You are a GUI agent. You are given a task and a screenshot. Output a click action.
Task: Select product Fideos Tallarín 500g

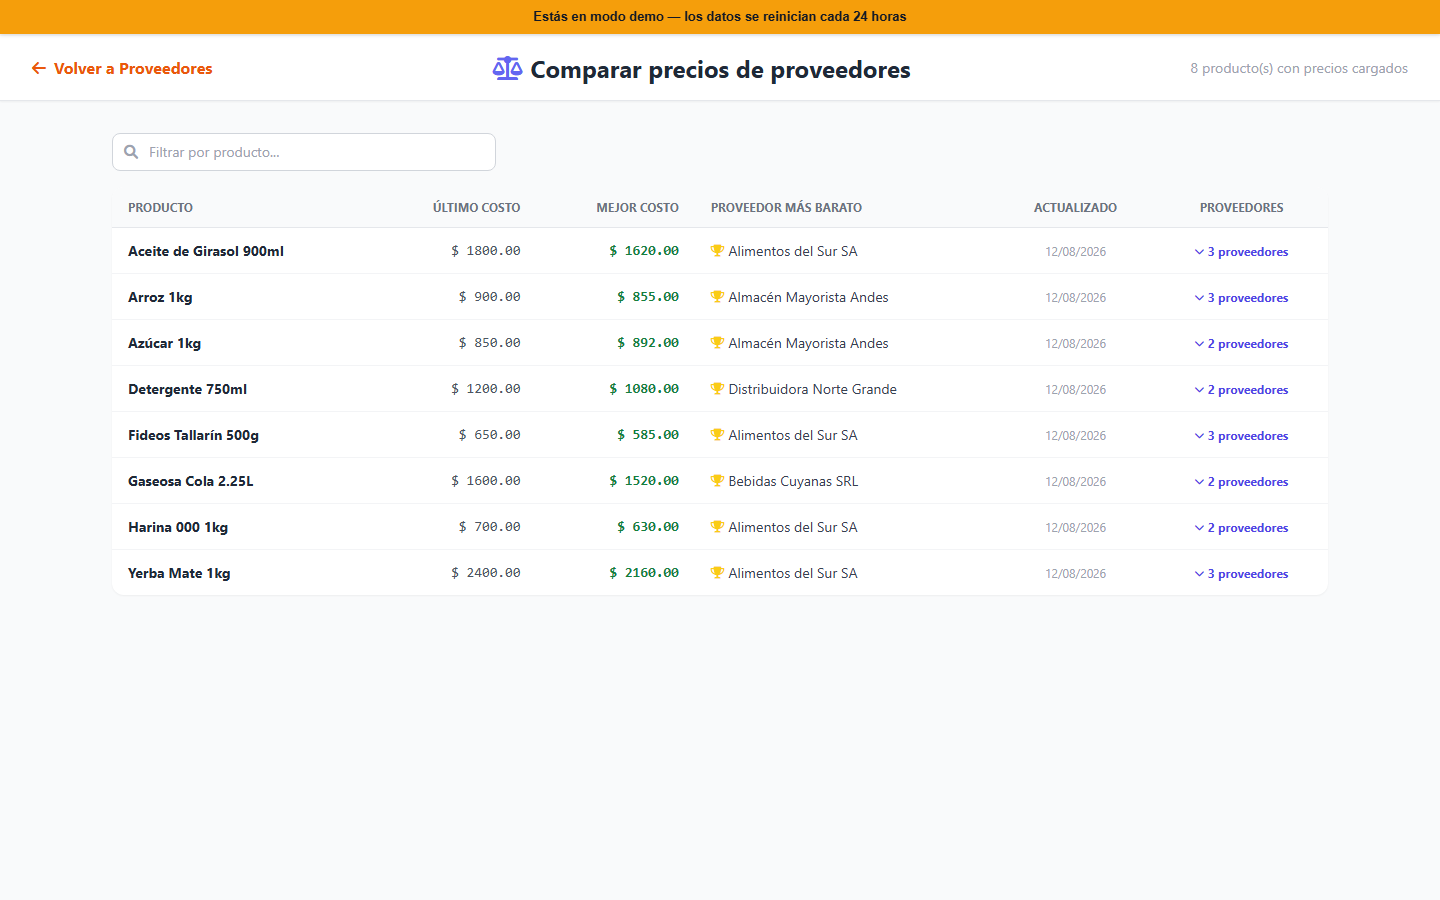tap(193, 435)
